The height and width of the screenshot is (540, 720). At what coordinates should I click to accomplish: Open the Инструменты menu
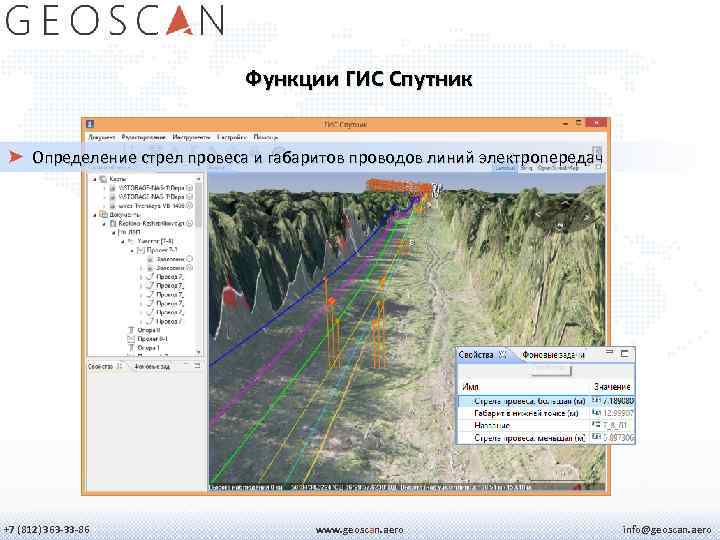(x=191, y=137)
